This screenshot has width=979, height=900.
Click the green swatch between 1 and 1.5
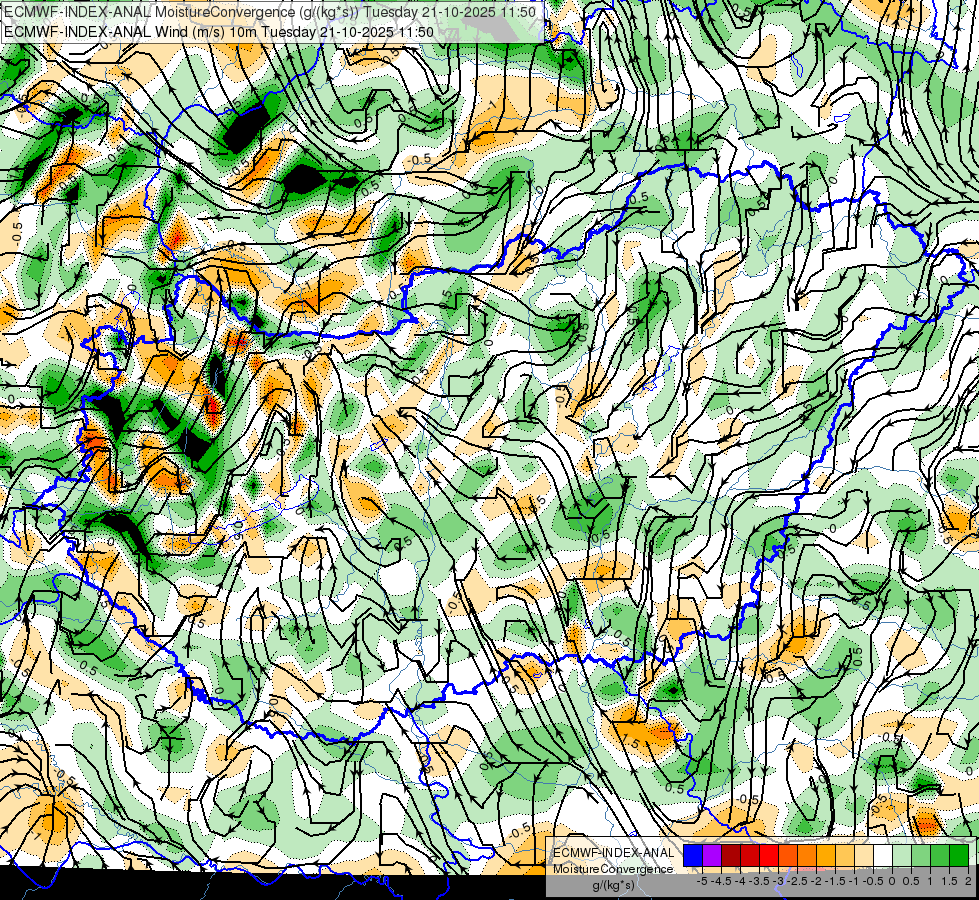(940, 855)
